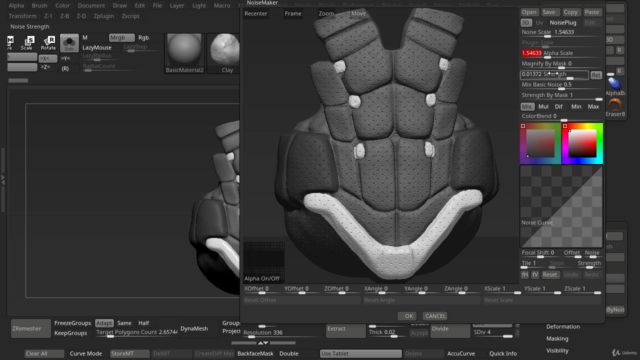The height and width of the screenshot is (360, 640).
Task: Expand the Visibility section
Action: tap(557, 351)
